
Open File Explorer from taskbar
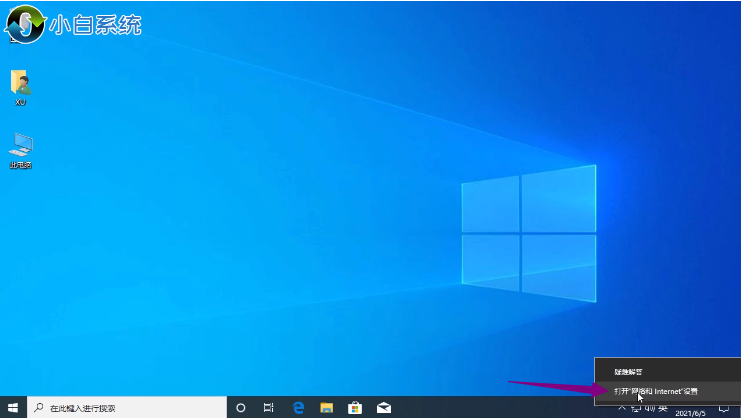click(x=327, y=408)
